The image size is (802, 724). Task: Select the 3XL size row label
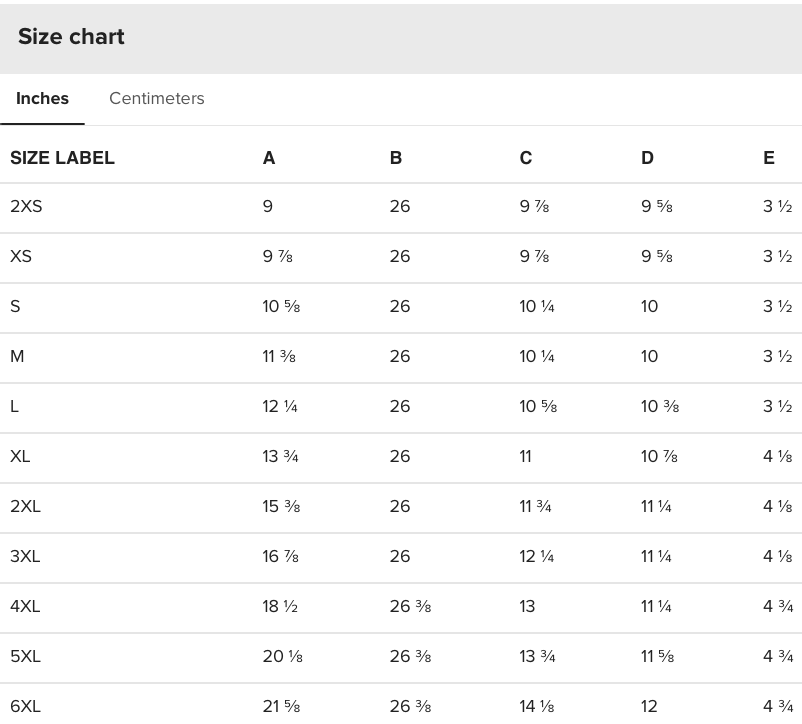(x=25, y=557)
